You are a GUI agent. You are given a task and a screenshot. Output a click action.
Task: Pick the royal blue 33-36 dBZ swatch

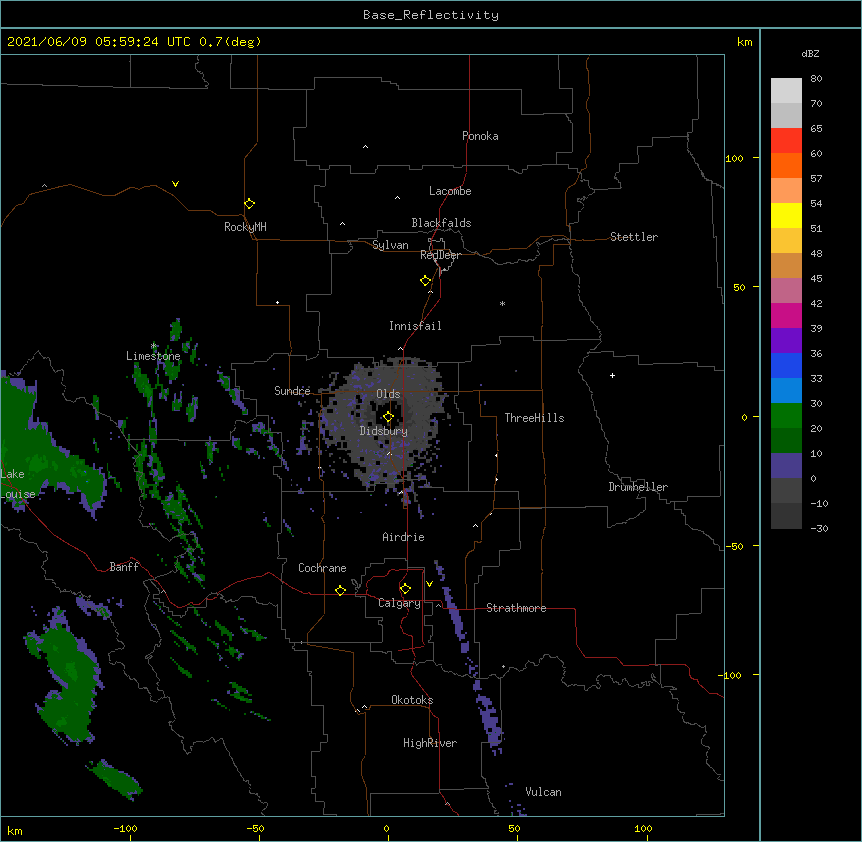[x=786, y=365]
